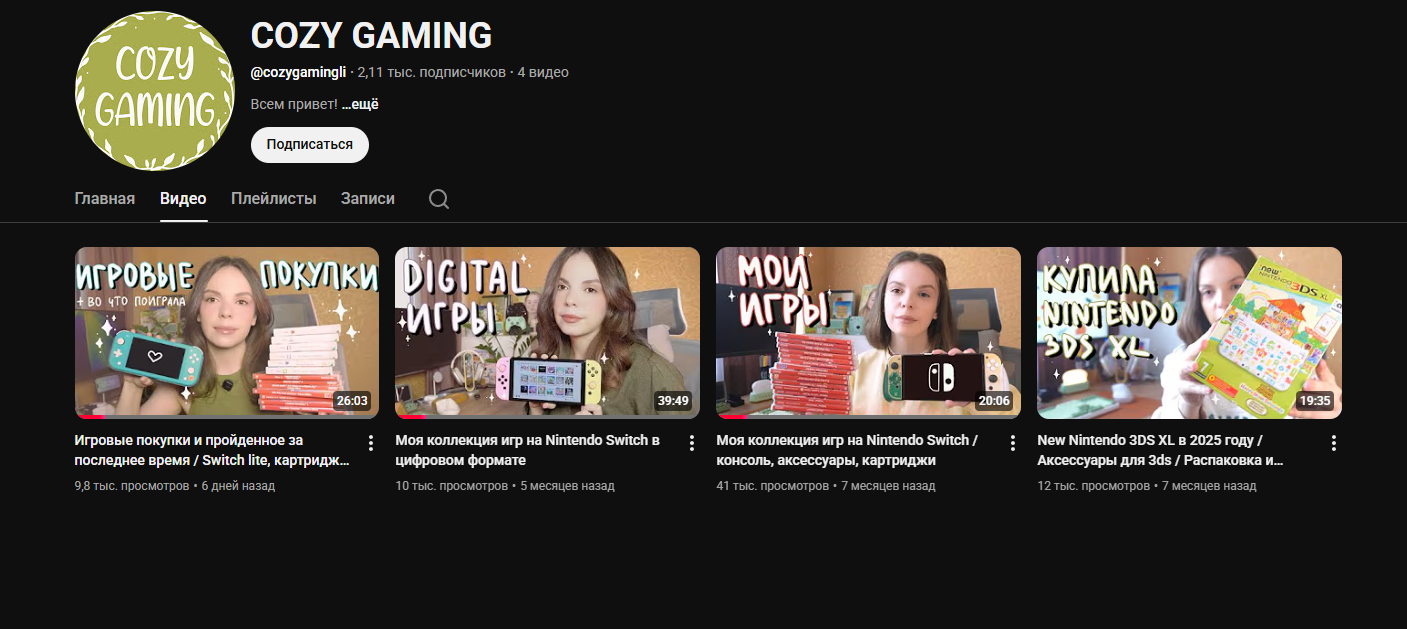The height and width of the screenshot is (629, 1407).
Task: Expand channel description with …ещё
Action: [x=360, y=104]
